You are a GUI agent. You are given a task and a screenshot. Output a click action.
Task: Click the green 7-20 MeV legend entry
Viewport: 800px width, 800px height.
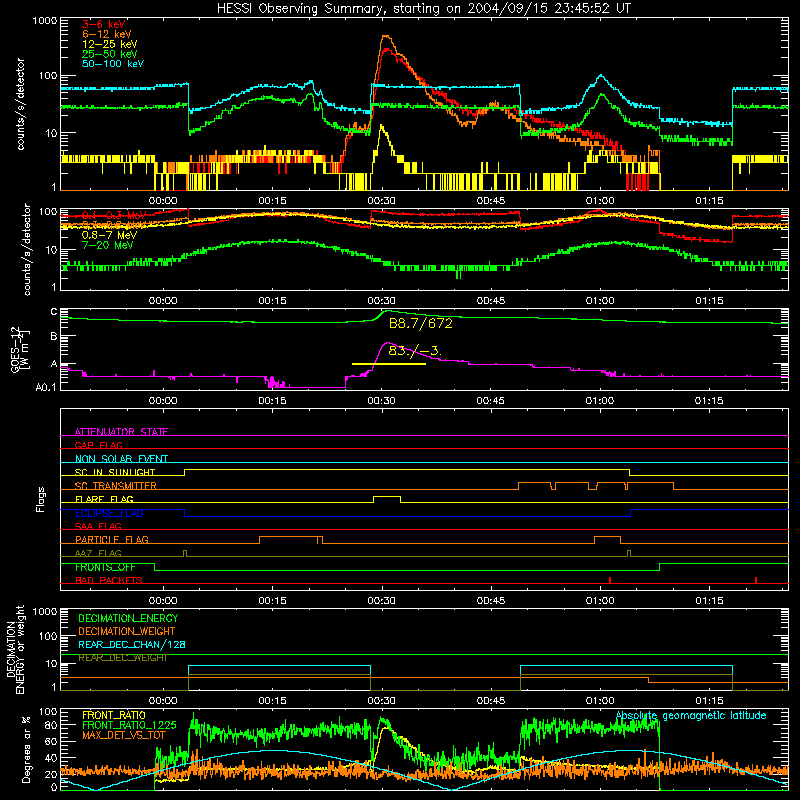[x=108, y=245]
